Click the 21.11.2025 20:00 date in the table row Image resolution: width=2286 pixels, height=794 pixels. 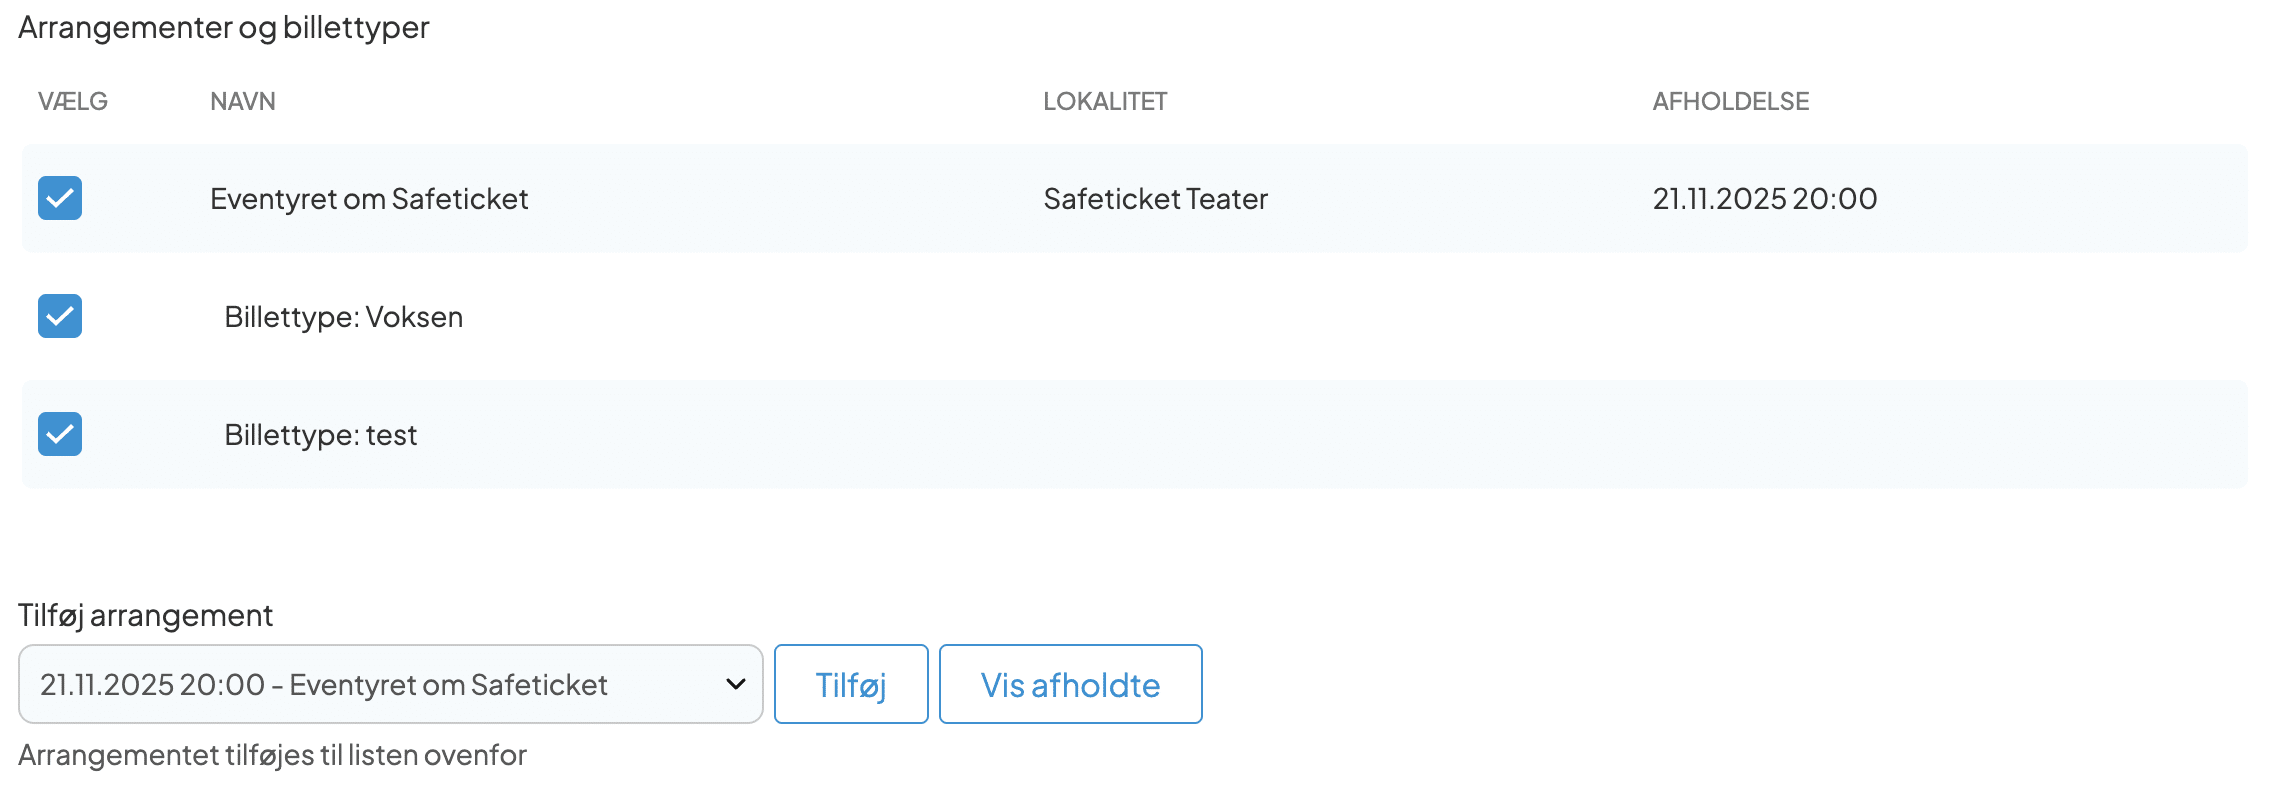coord(1764,199)
